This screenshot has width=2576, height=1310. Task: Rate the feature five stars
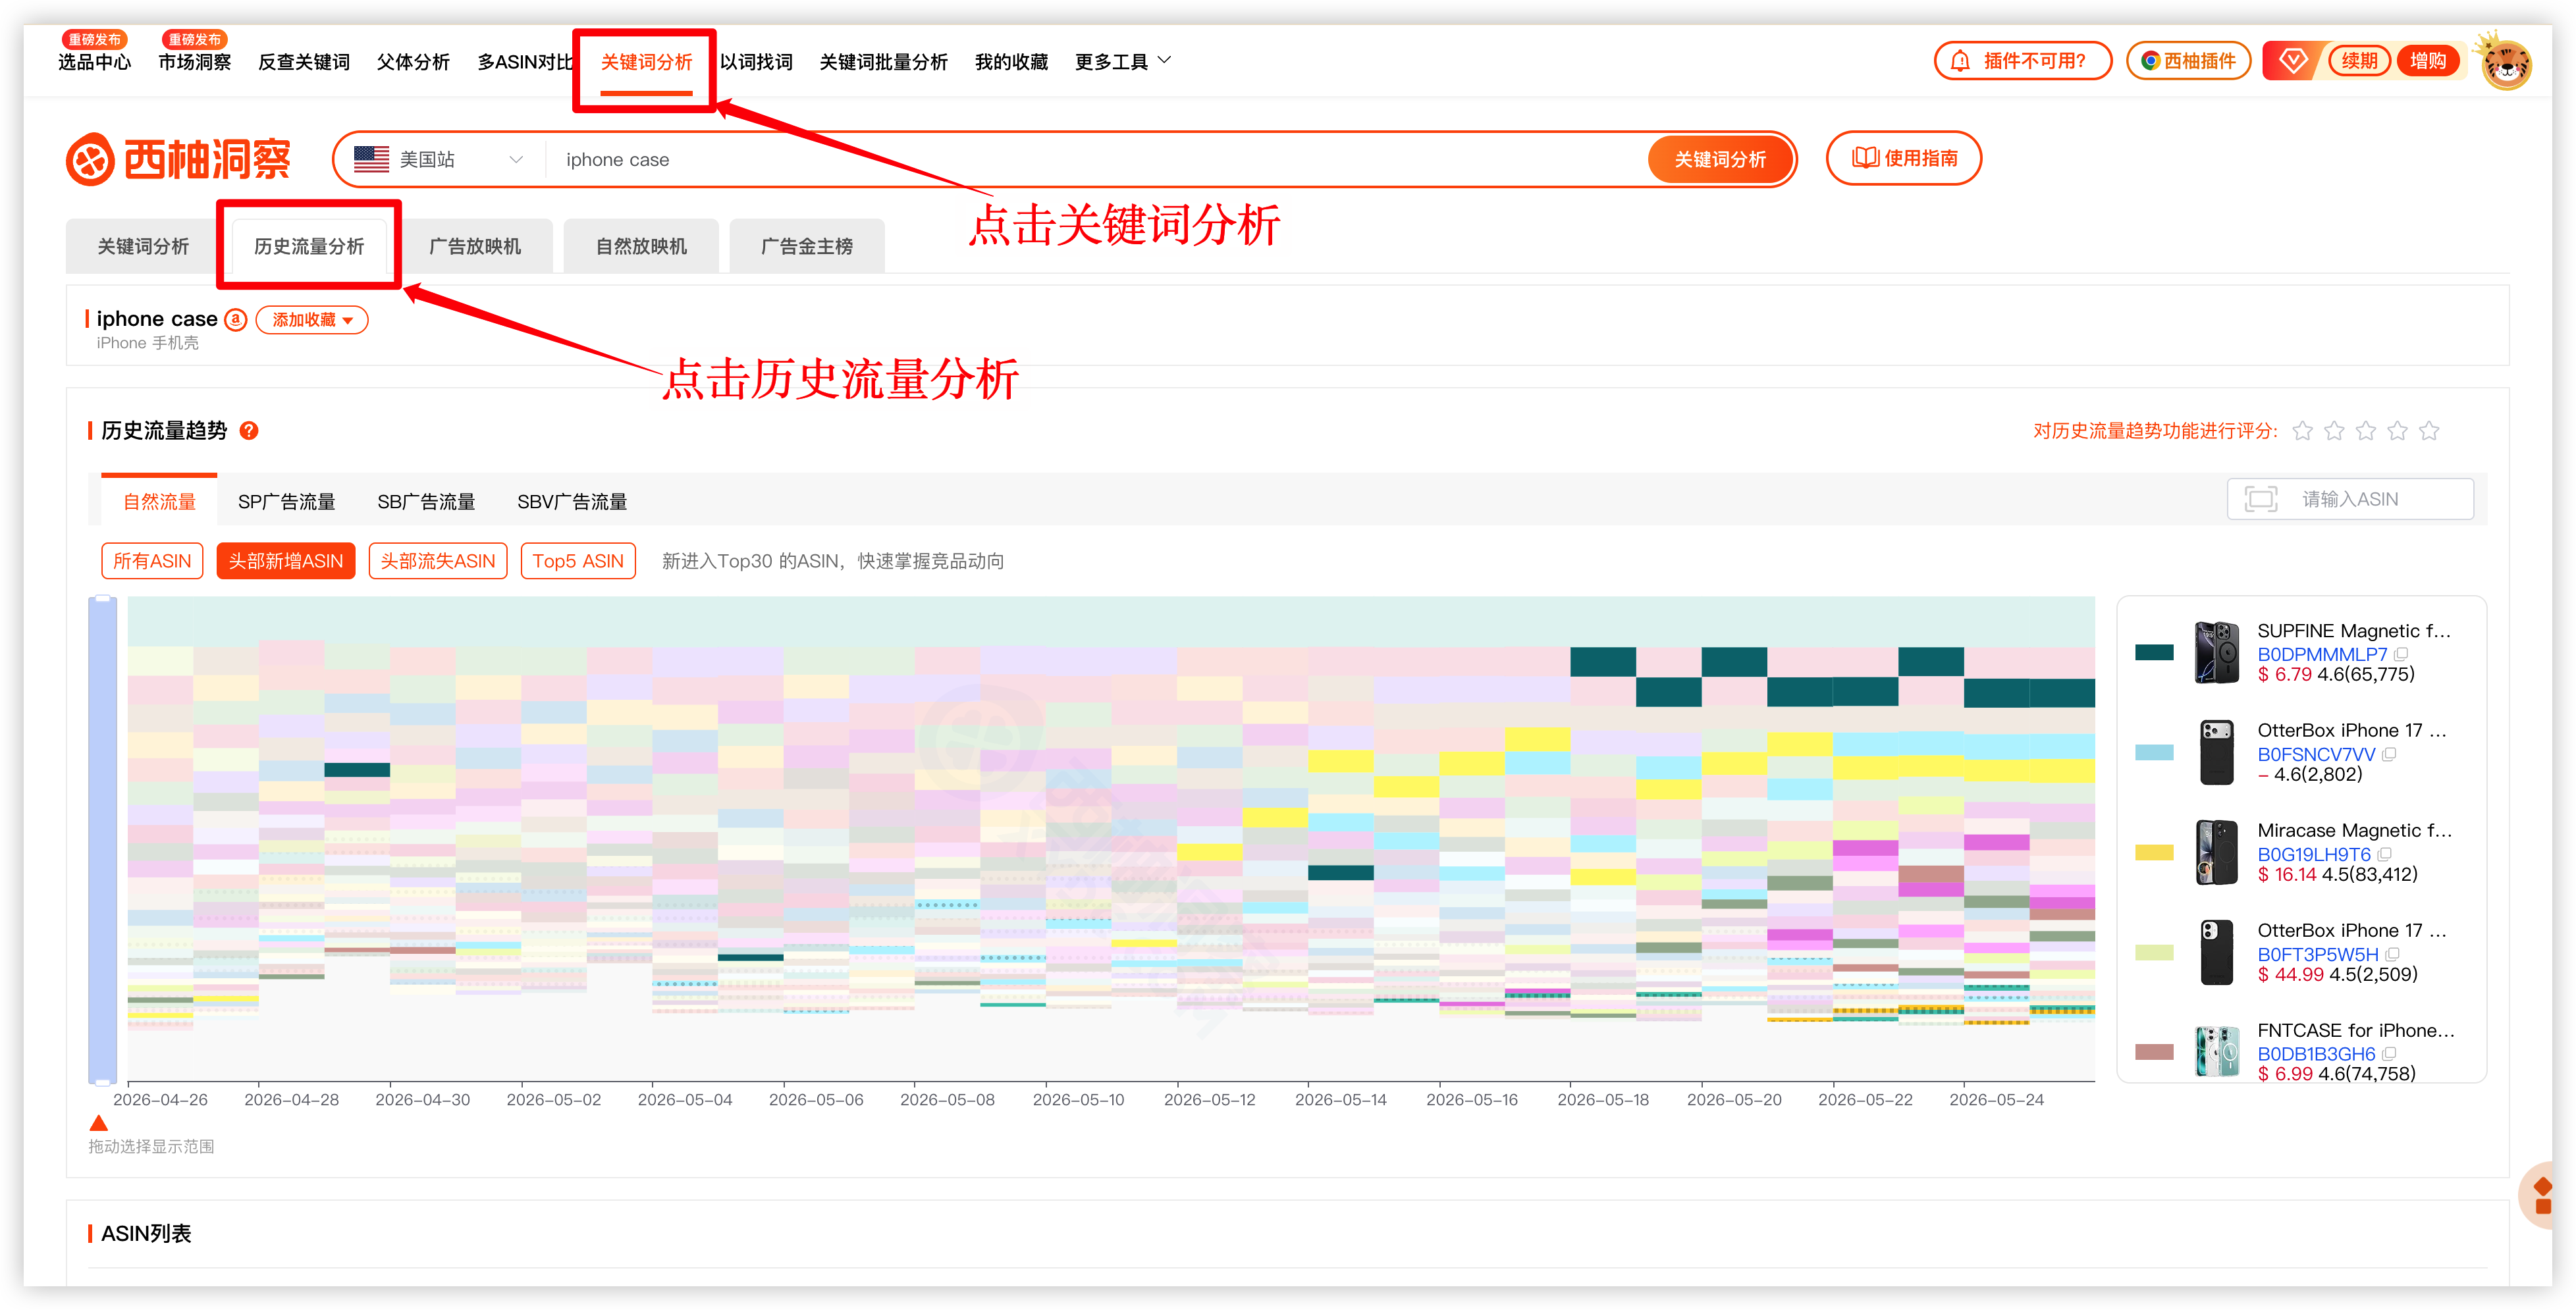coord(2430,431)
